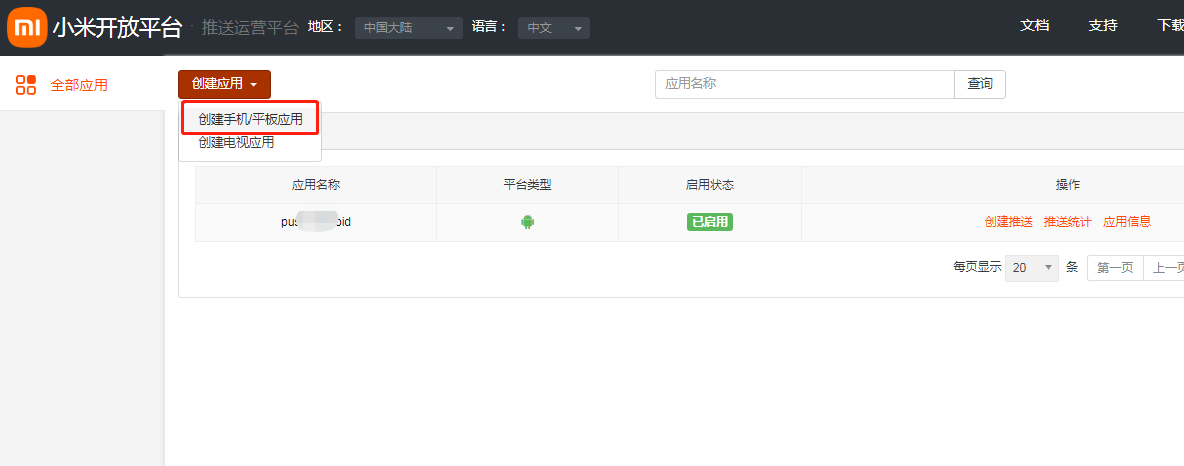Select 全部应用 in the left sidebar
Screen dimensions: 1184x466
coord(79,85)
